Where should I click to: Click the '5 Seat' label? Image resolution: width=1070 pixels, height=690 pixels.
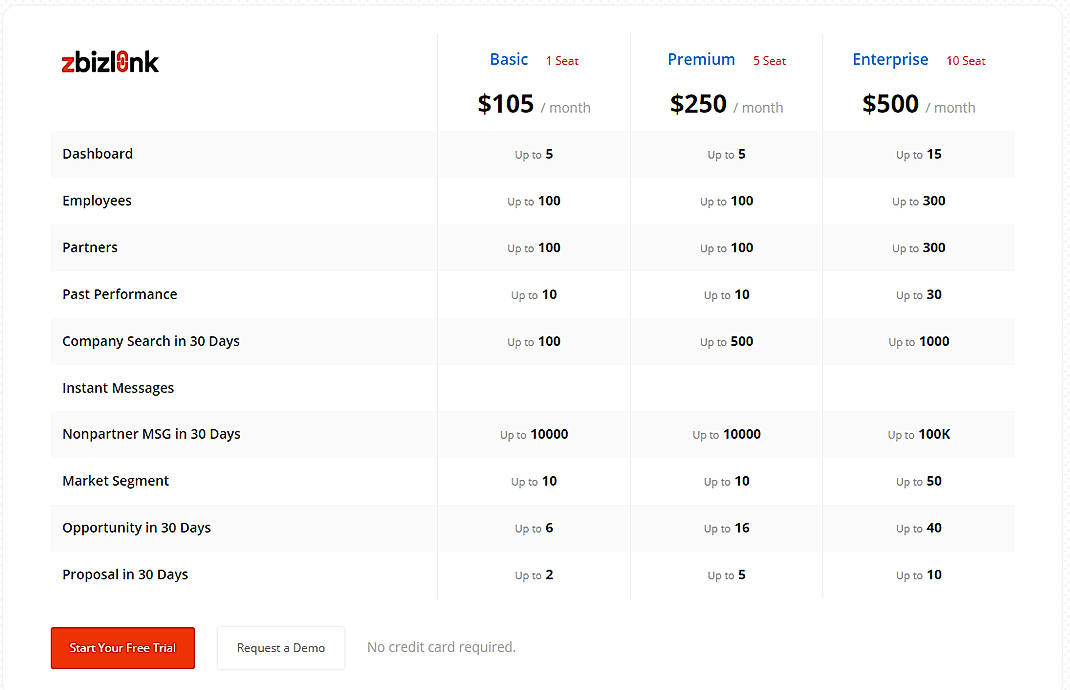coord(770,61)
